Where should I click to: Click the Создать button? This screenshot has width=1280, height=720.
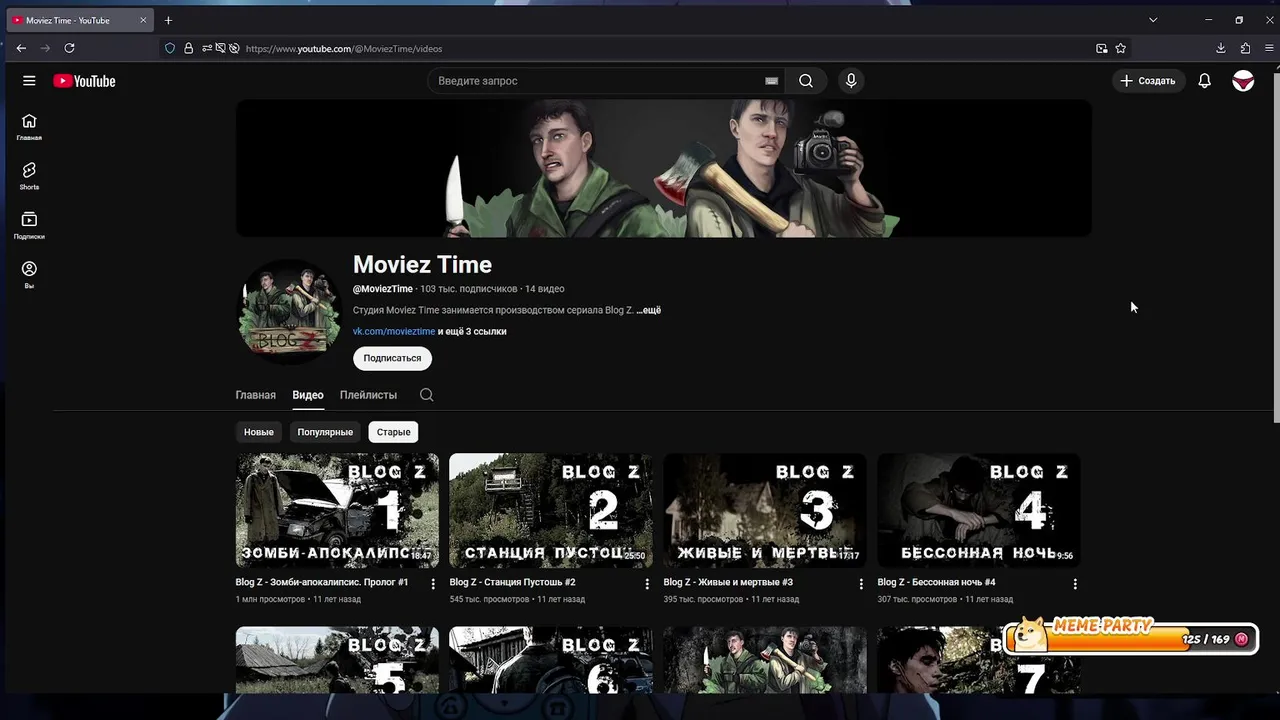click(1148, 81)
